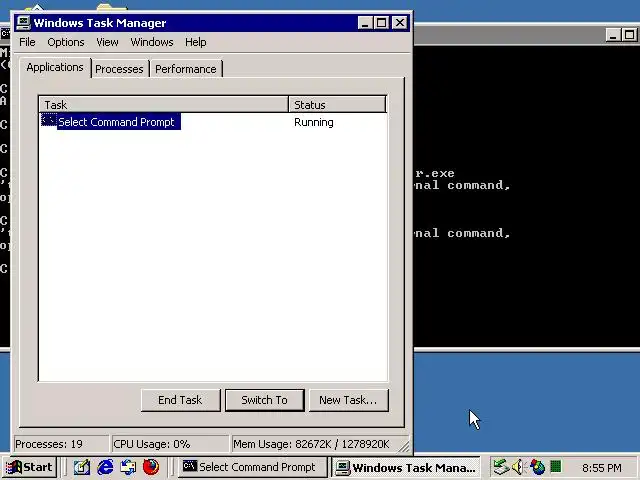640x480 pixels.
Task: Maximize the Command Prompt window behind
Action: click(629, 35)
